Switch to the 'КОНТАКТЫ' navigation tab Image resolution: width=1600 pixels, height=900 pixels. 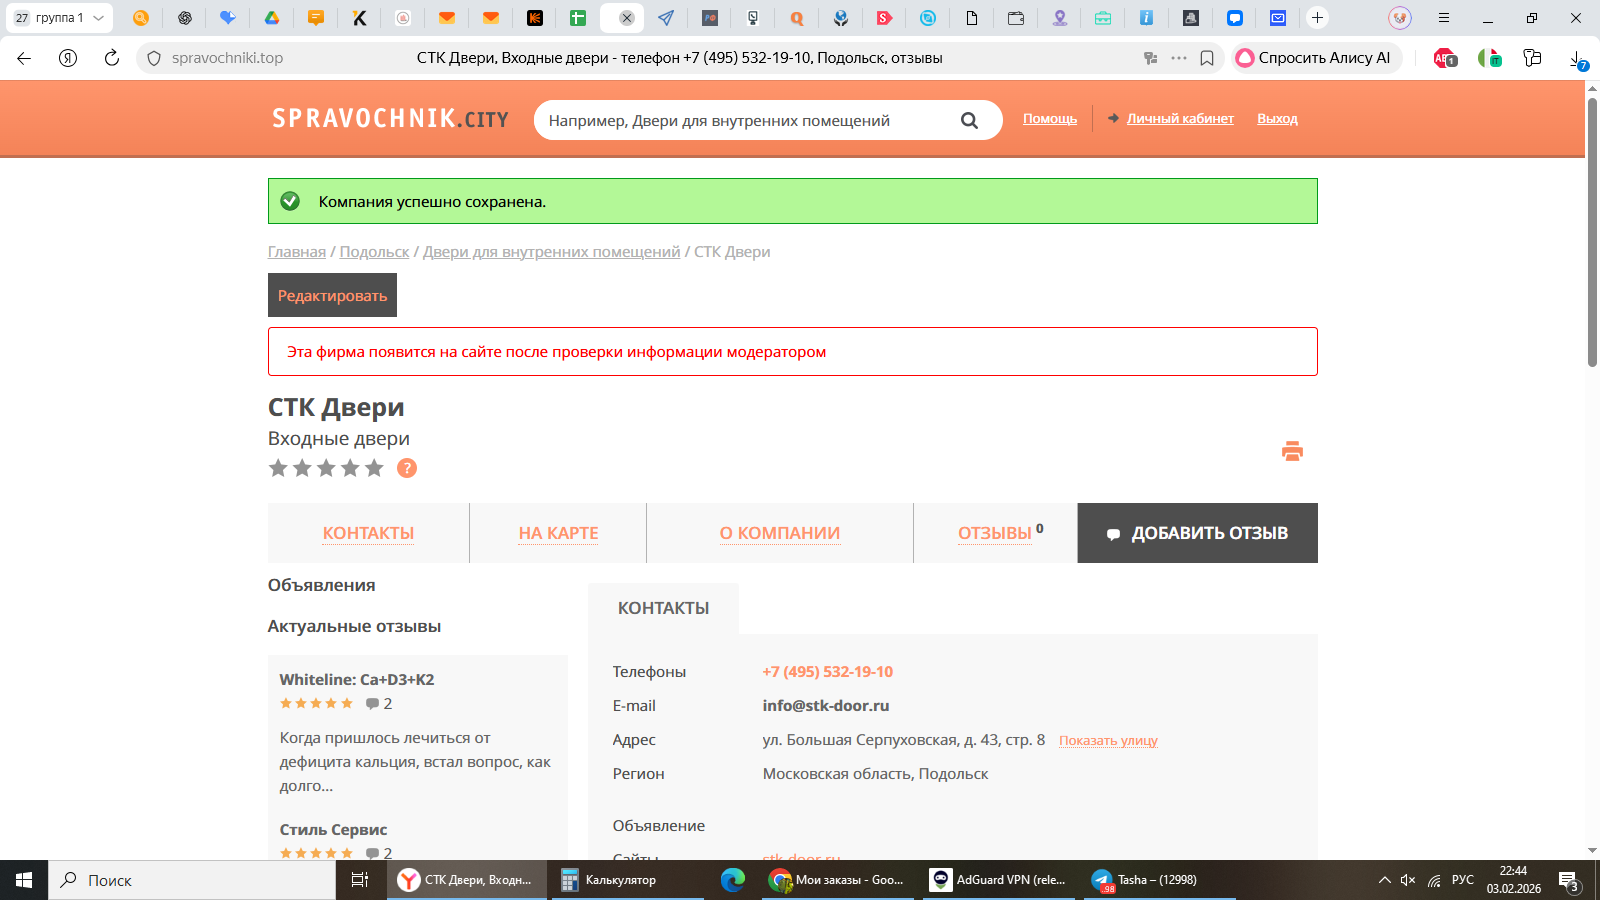368,533
